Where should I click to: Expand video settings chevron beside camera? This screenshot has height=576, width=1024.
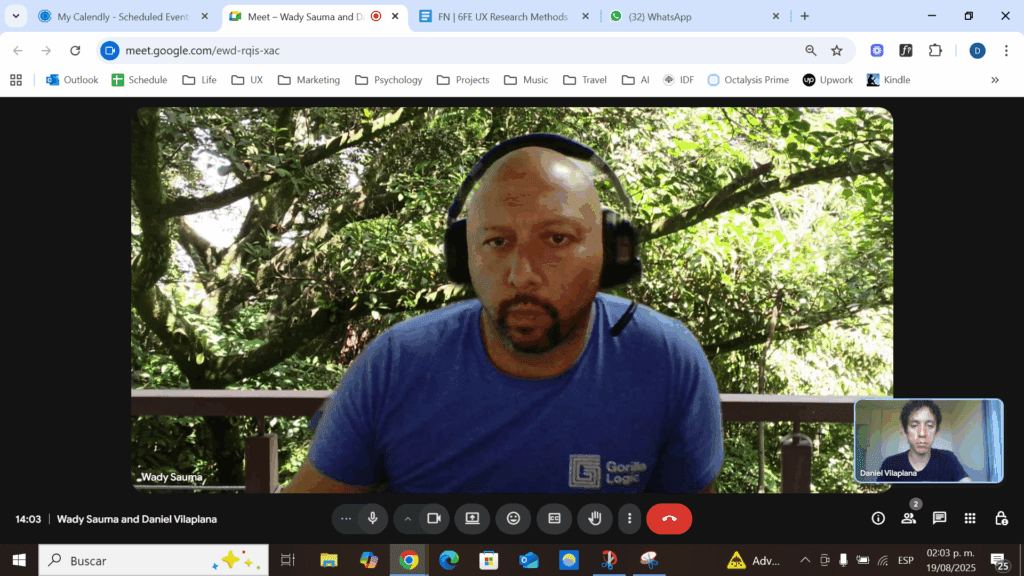click(407, 518)
